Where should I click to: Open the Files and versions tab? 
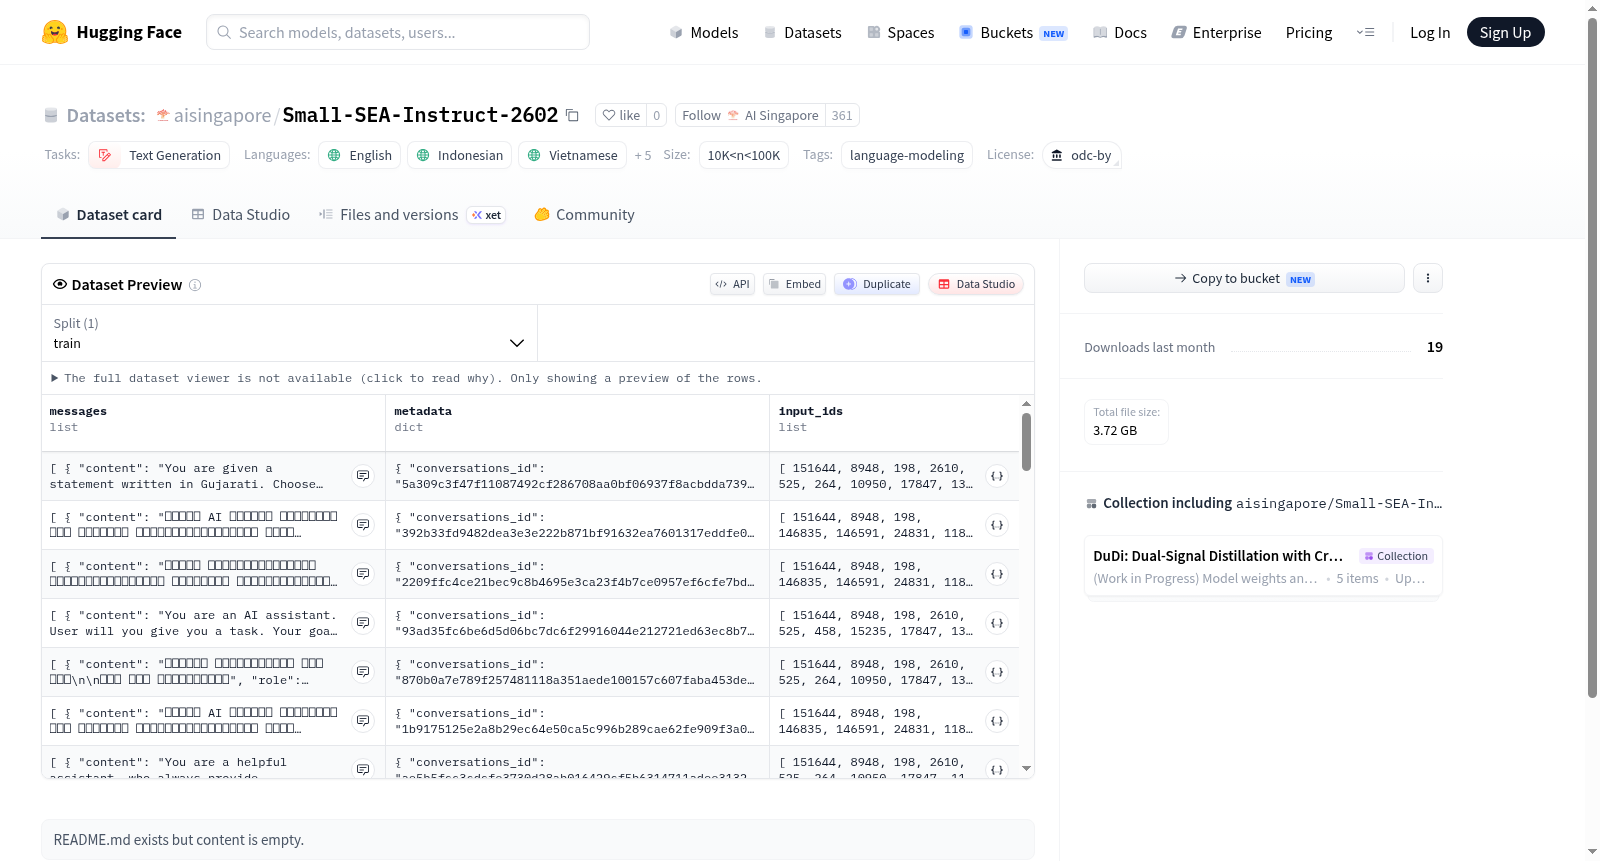[x=412, y=214]
